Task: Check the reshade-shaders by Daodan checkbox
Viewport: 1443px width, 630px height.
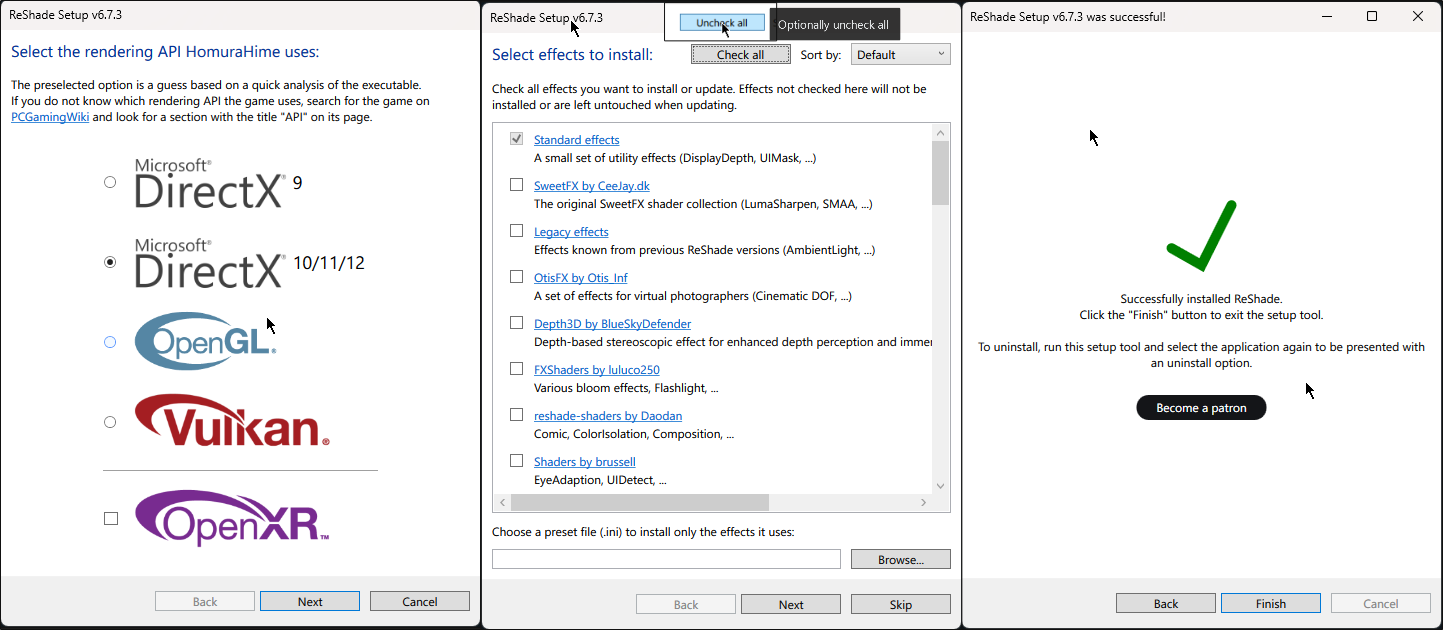Action: click(x=517, y=415)
